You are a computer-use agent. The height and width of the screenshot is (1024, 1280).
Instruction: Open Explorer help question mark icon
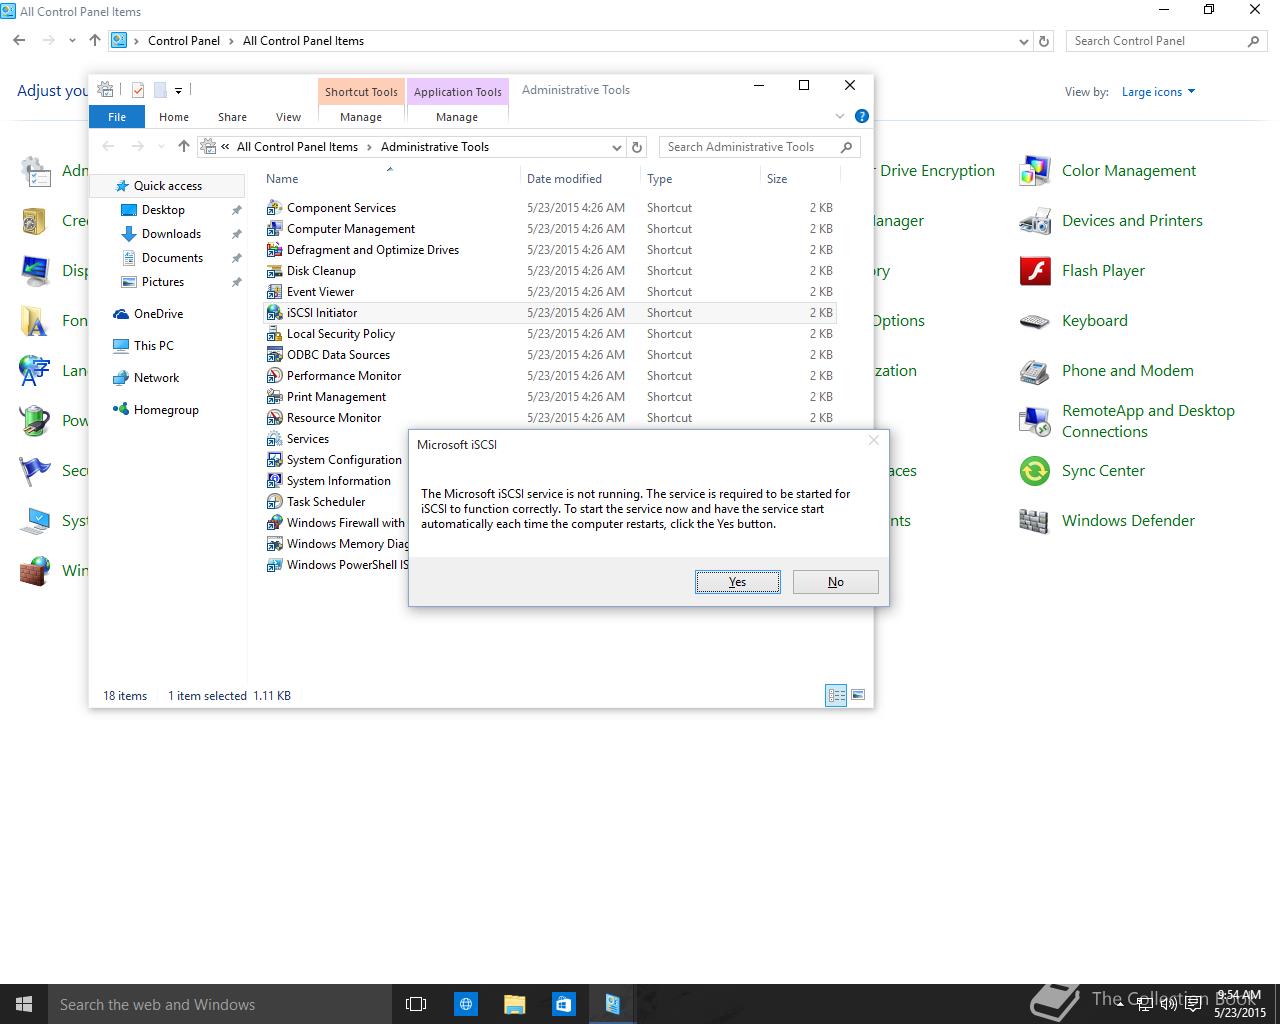[862, 116]
